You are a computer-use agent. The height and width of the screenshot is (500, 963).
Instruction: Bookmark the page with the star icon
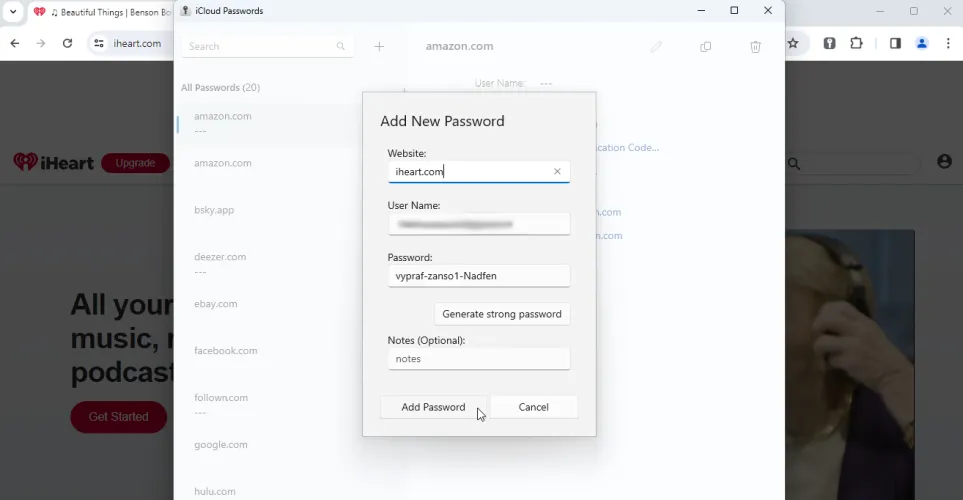pos(793,43)
